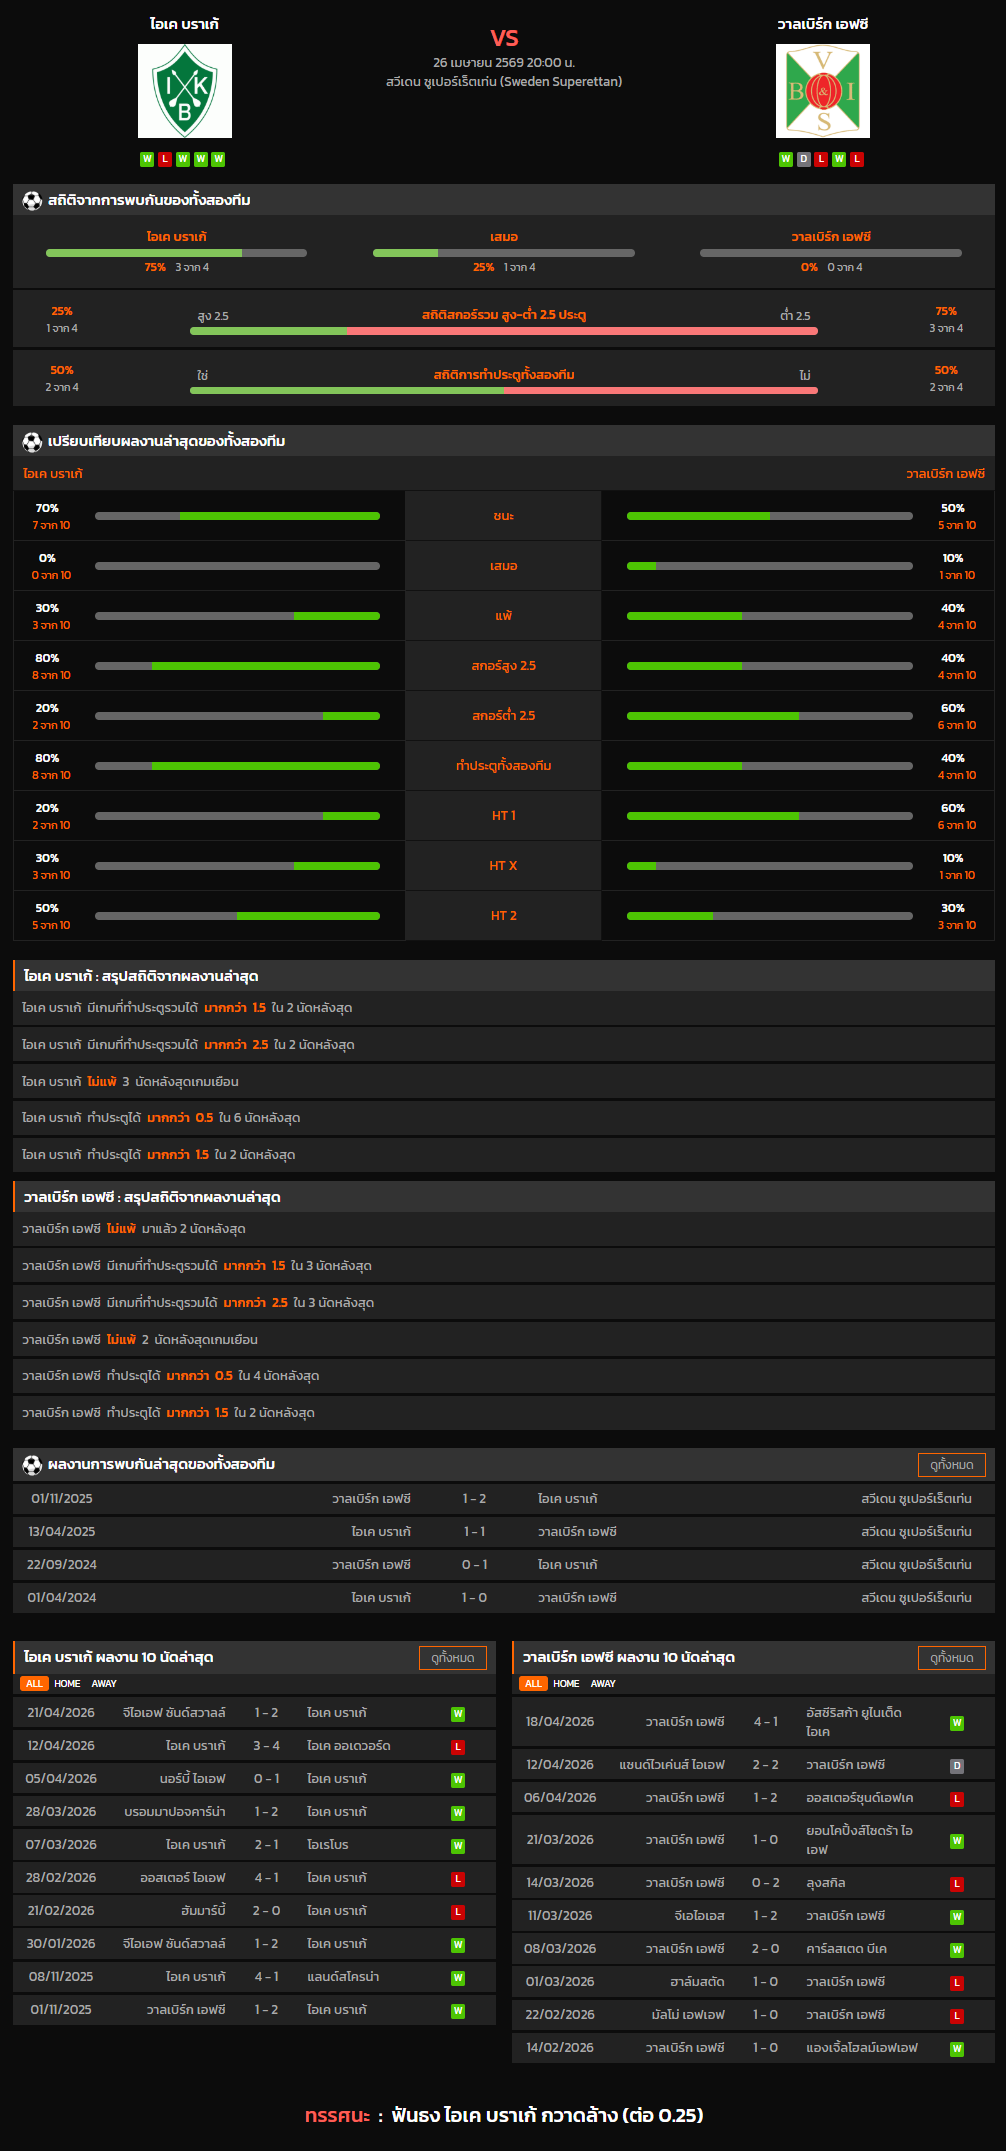Select the ALL tab in วาลเบิร์ก เอฟซี results
Screen dimensions: 1006x2151
(533, 1684)
